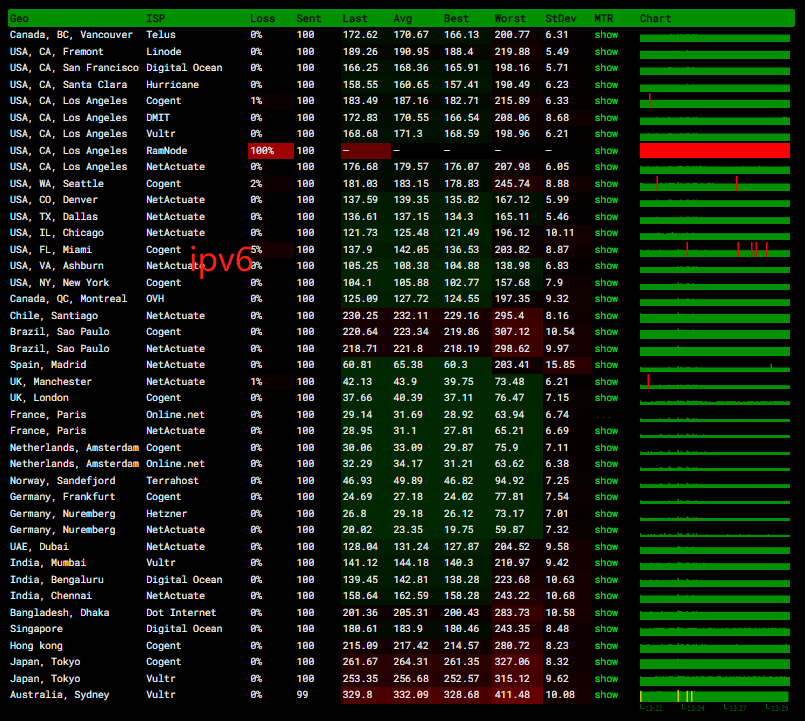Select 'Bangladesh, Dhaka' geo cell
The image size is (805, 721).
click(x=60, y=613)
